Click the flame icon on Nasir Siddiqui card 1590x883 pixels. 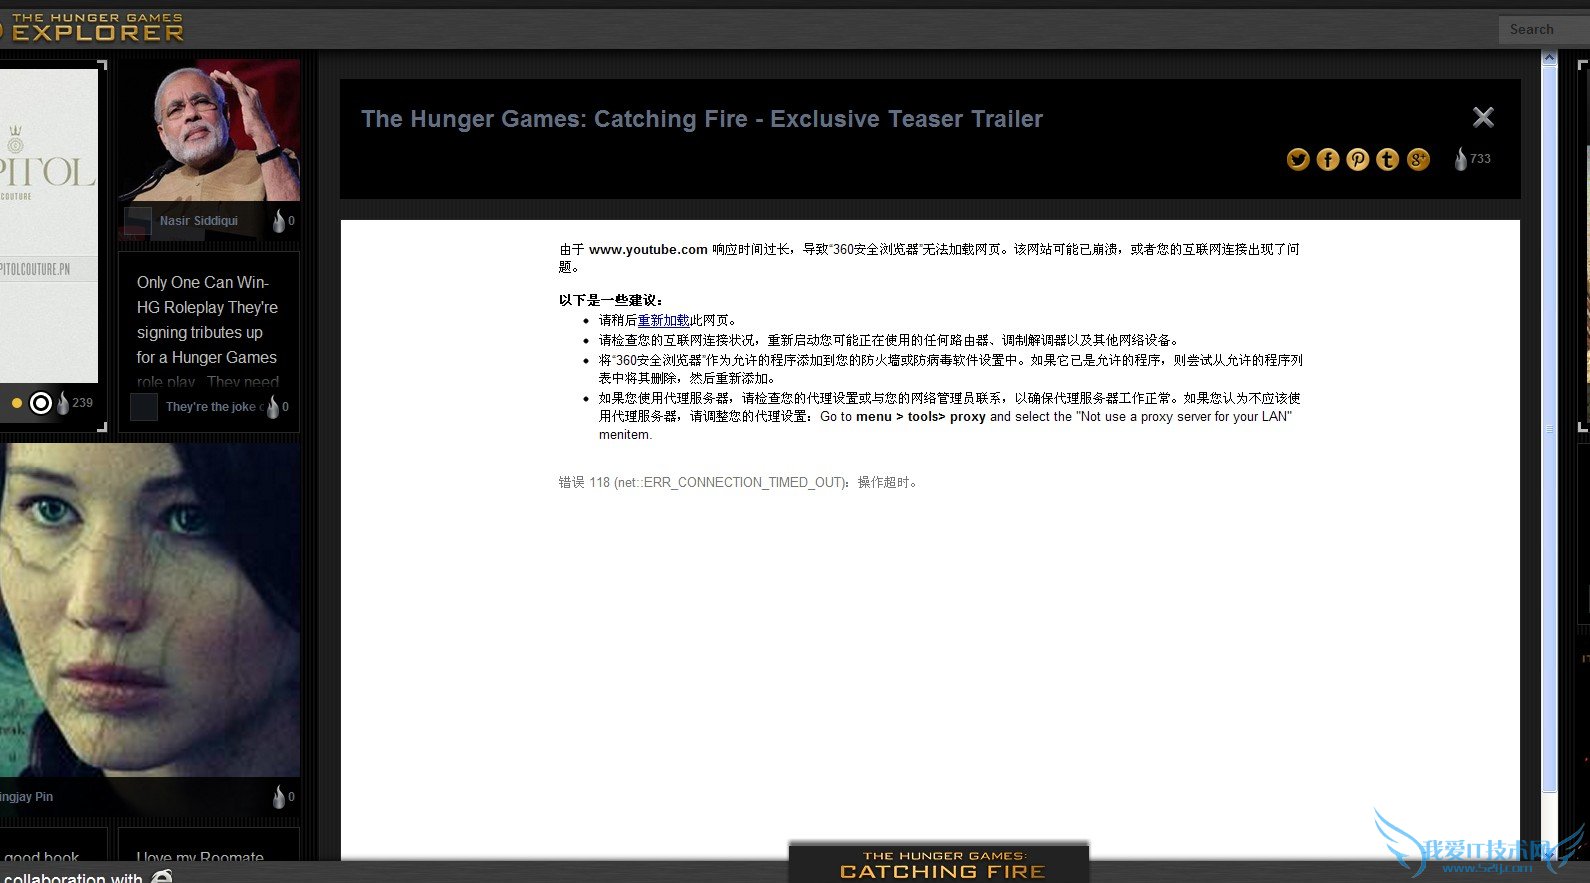pos(279,221)
